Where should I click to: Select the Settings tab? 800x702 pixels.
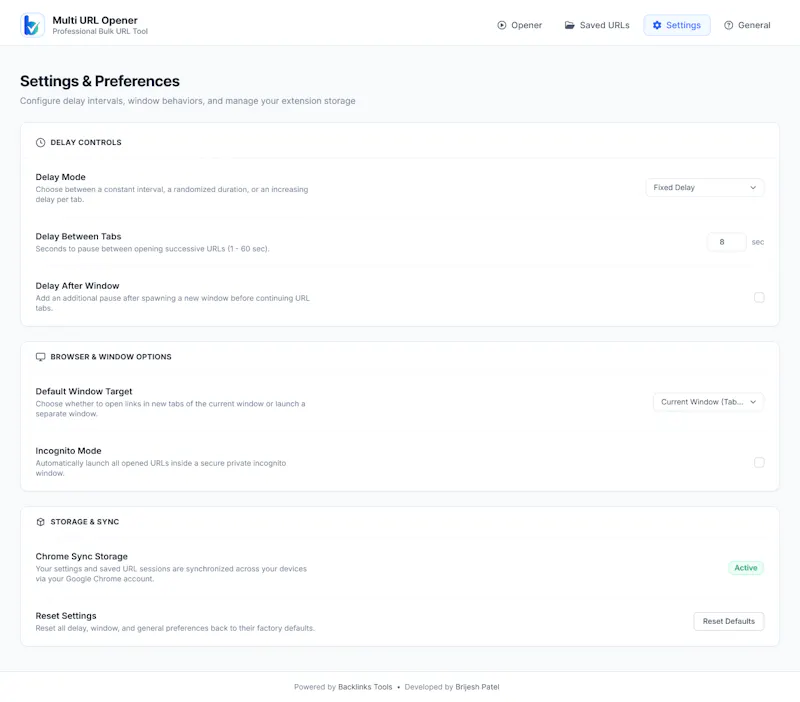pos(677,25)
